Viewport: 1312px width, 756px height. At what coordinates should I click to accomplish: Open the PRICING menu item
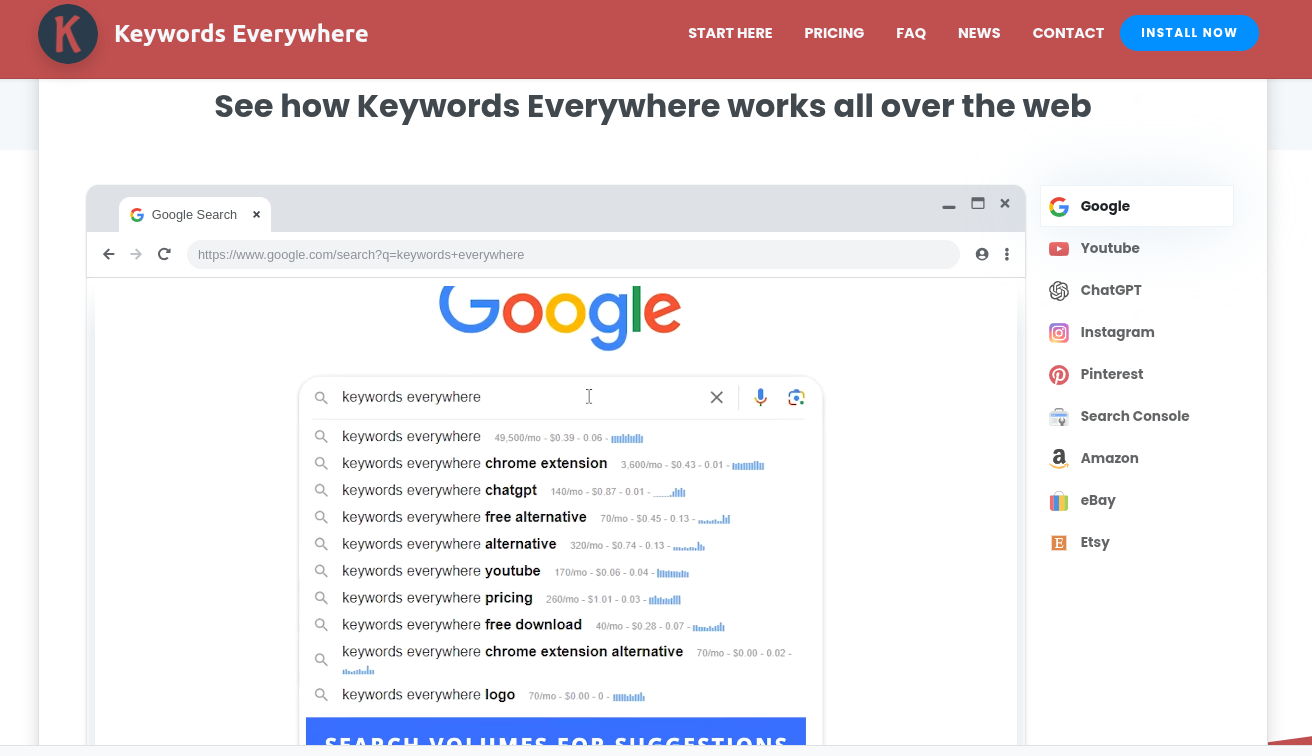pos(834,33)
